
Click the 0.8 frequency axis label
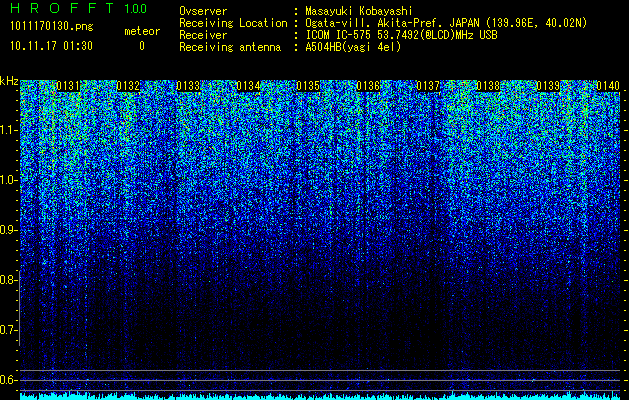click(8, 280)
